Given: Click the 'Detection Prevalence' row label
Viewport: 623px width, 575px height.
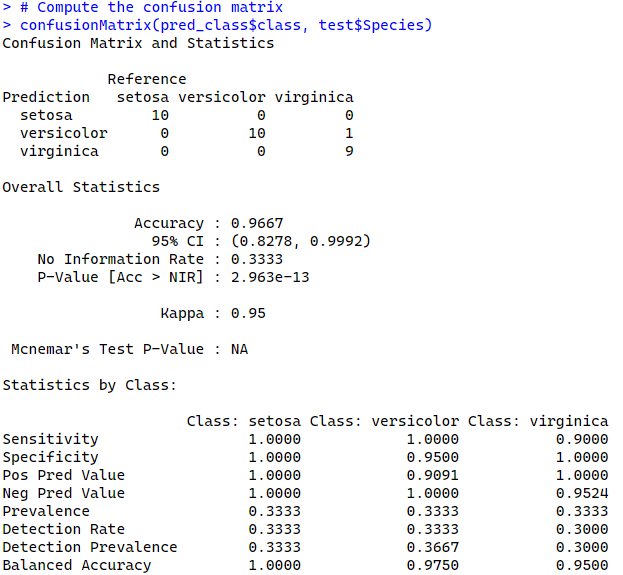Looking at the screenshot, I should tap(90, 547).
